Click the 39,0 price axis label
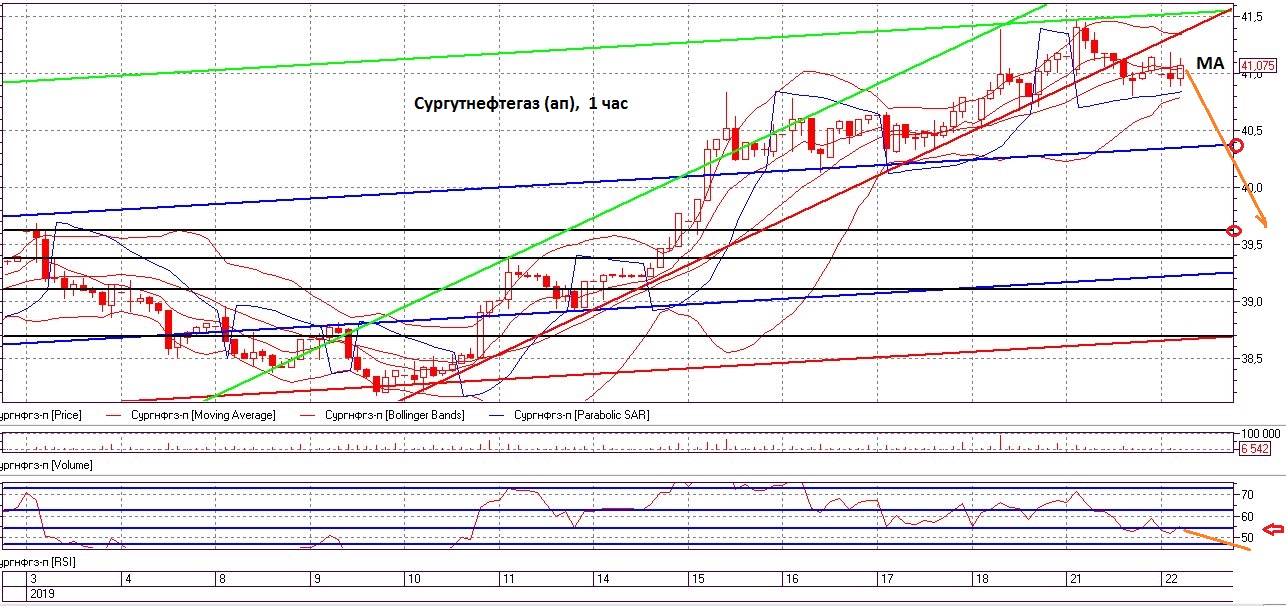 1250,302
